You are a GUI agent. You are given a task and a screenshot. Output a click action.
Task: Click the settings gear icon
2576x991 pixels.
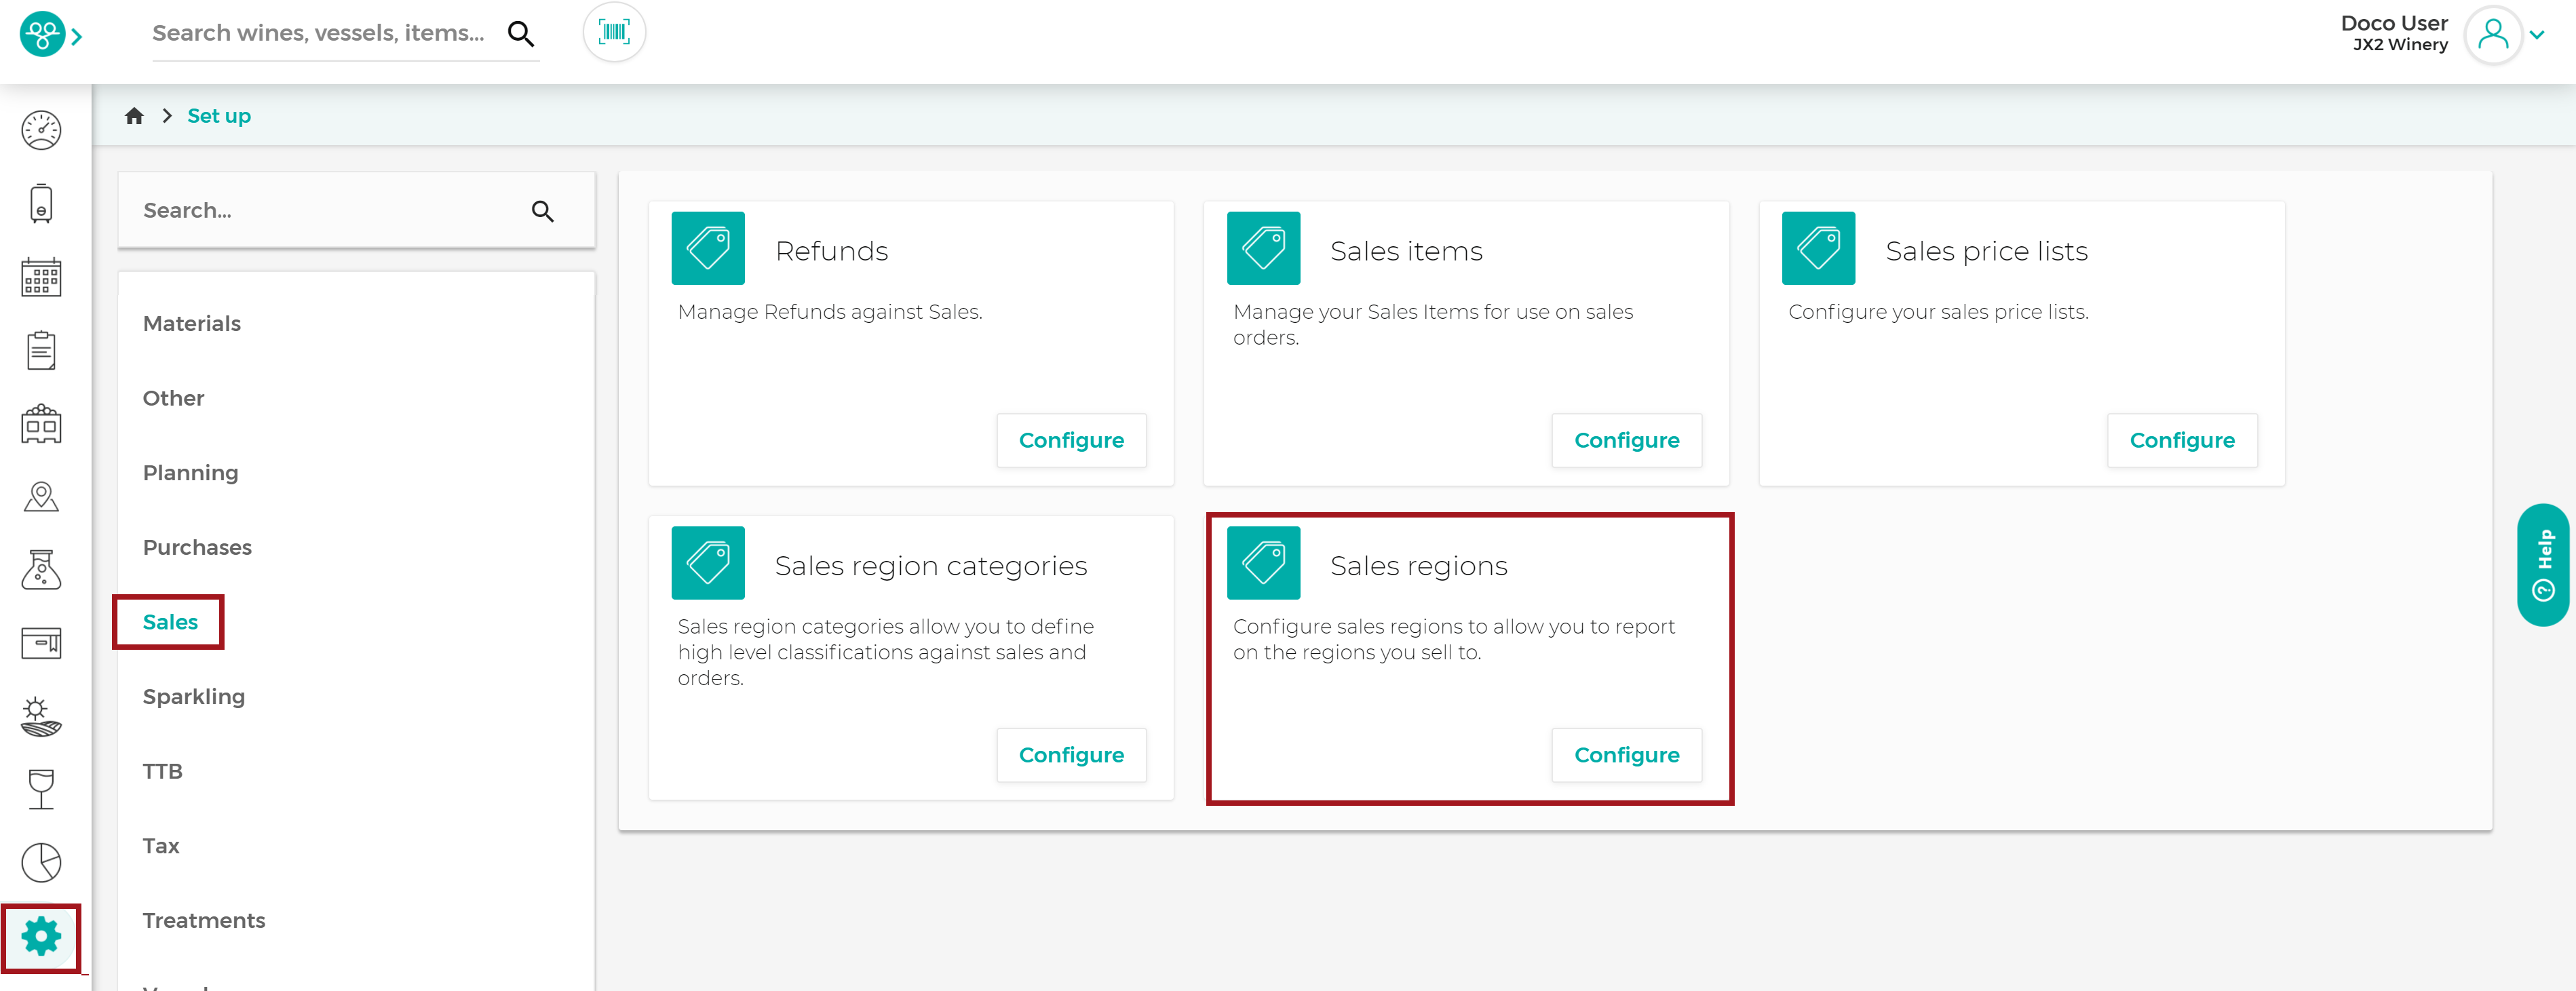coord(41,937)
